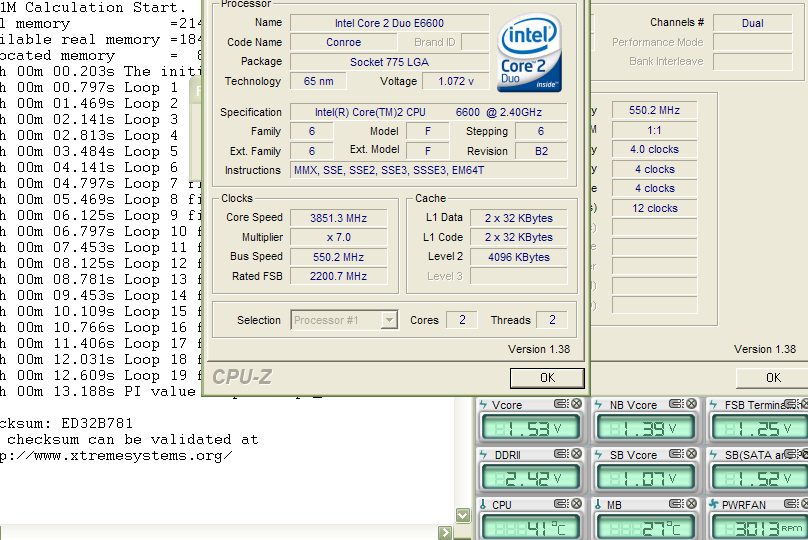
Task: Close the Vcore monitor widget
Action: click(577, 404)
